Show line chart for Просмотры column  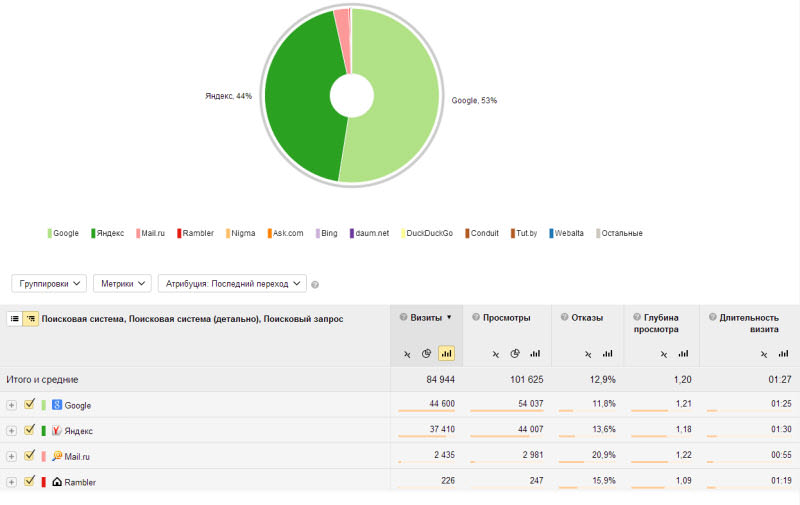pyautogui.click(x=495, y=354)
